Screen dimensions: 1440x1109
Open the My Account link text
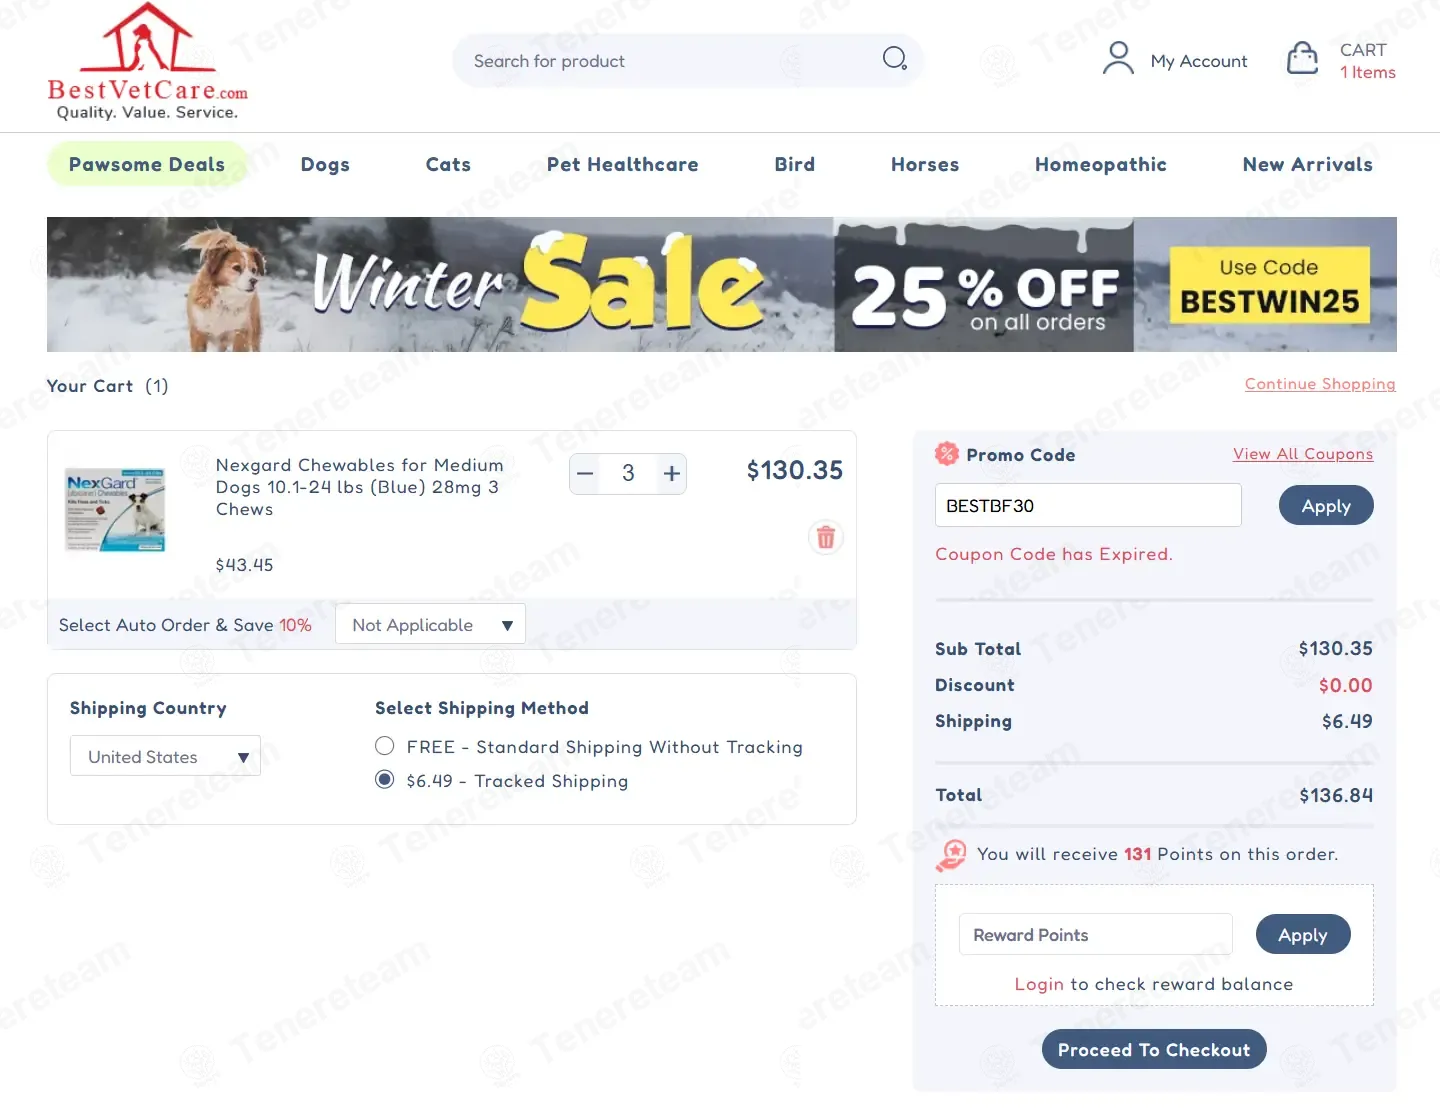pyautogui.click(x=1199, y=61)
